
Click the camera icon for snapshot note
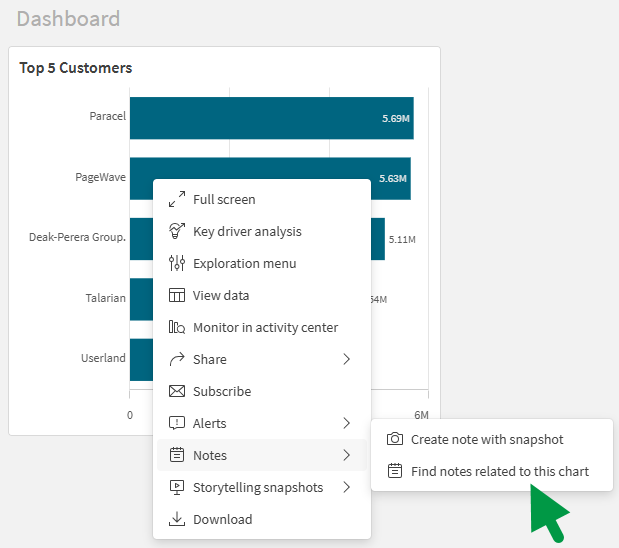coord(395,439)
